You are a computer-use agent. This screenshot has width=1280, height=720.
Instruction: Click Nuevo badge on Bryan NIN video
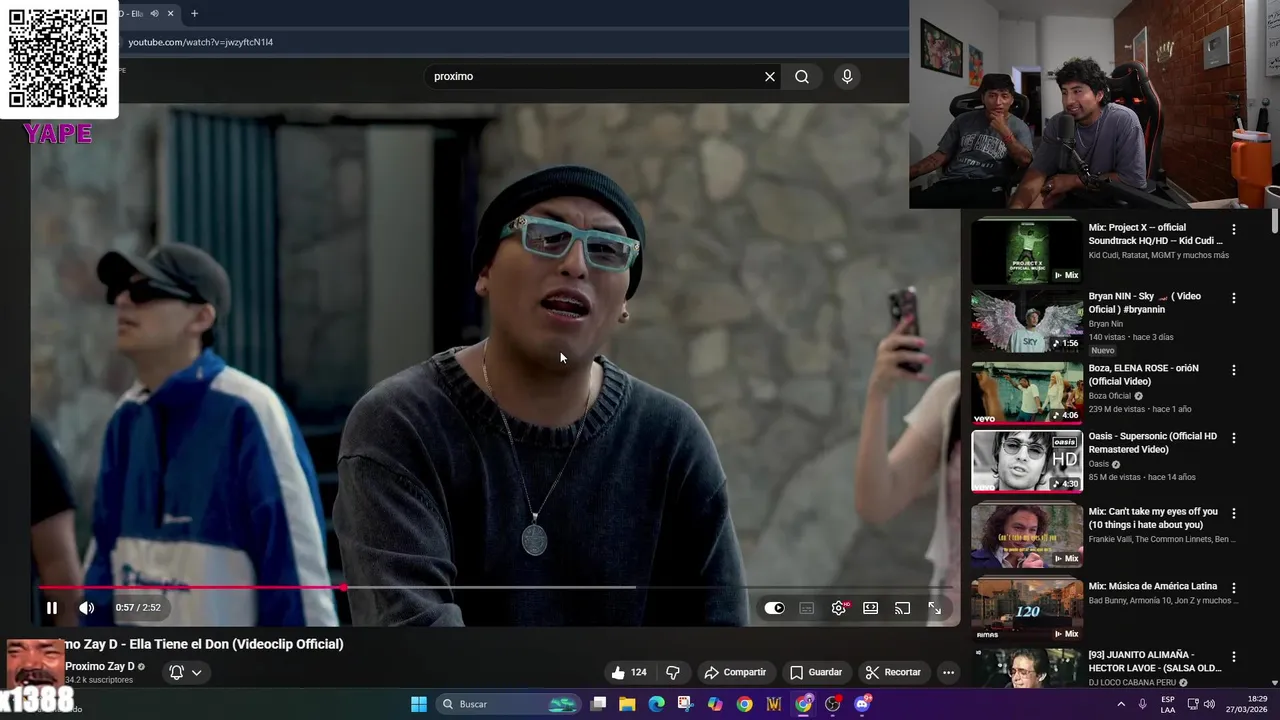tap(1103, 351)
